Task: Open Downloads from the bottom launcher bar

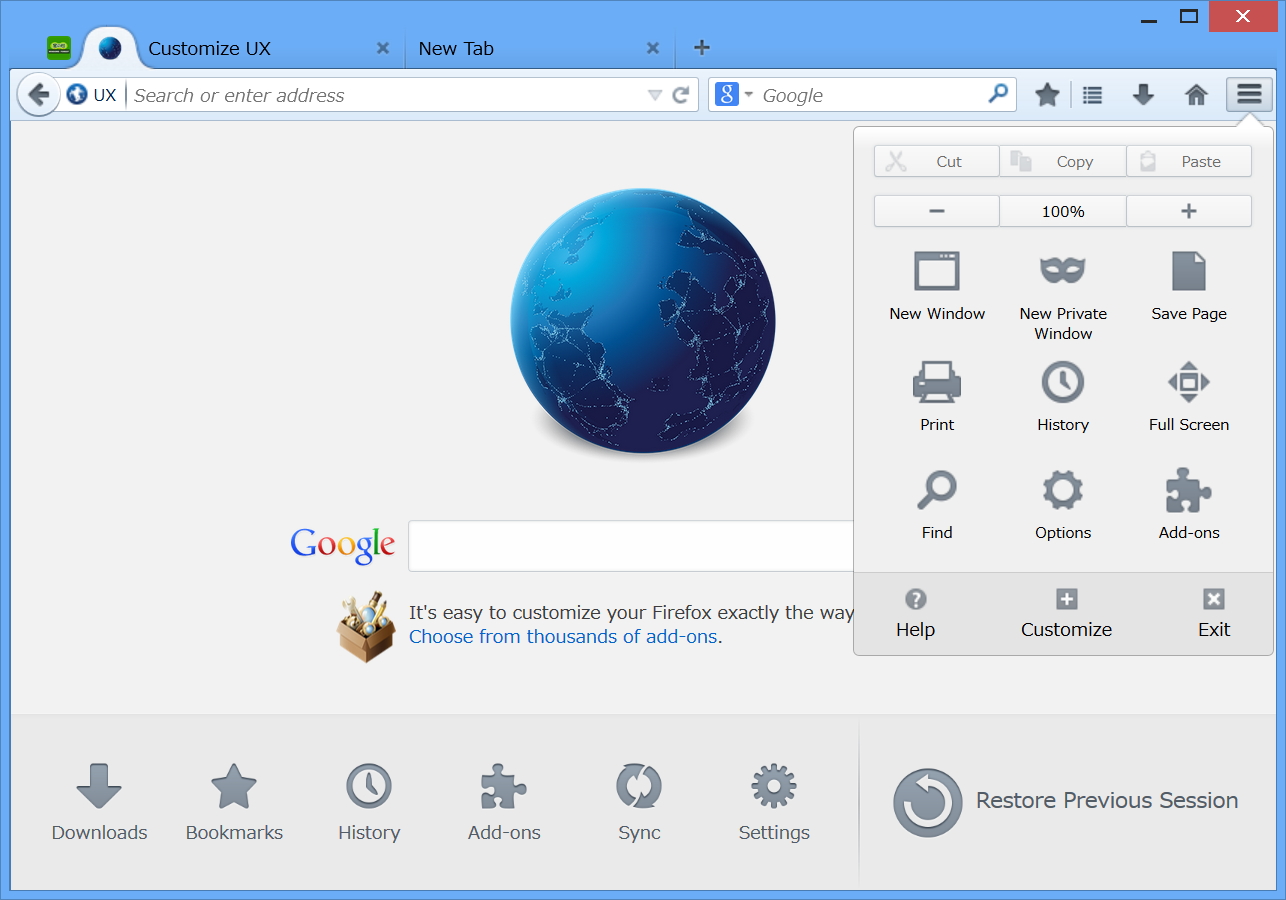Action: tap(99, 802)
